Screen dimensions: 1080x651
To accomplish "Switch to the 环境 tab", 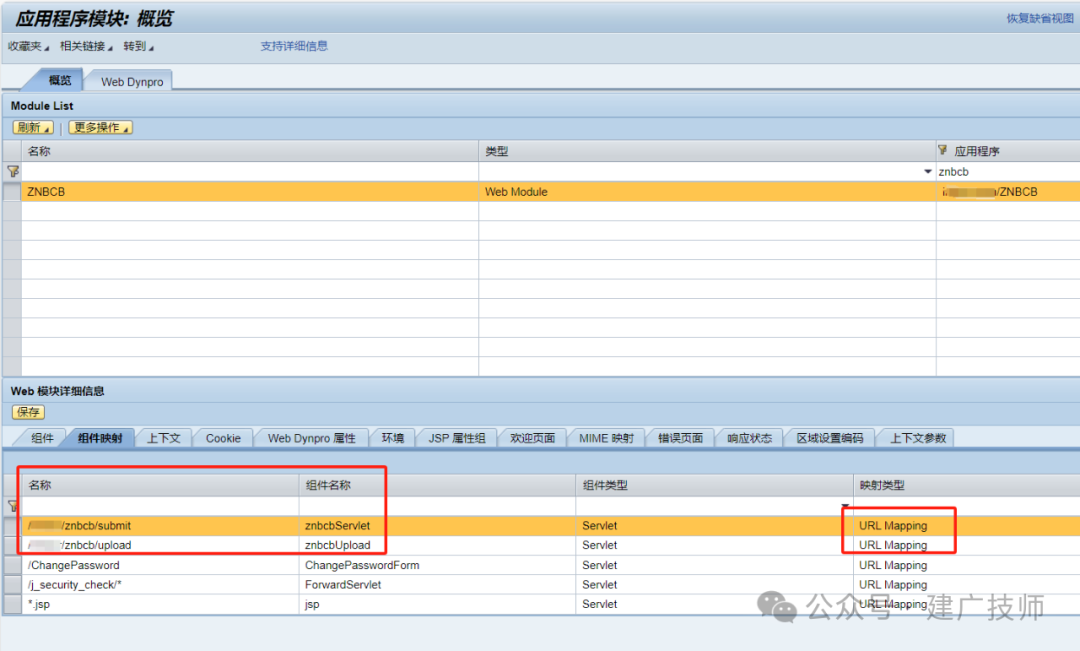I will coord(393,438).
